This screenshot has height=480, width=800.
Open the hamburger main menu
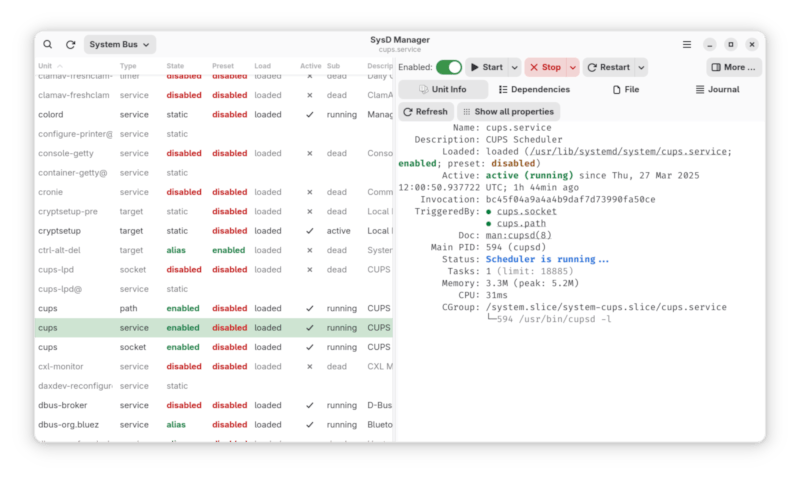687,44
